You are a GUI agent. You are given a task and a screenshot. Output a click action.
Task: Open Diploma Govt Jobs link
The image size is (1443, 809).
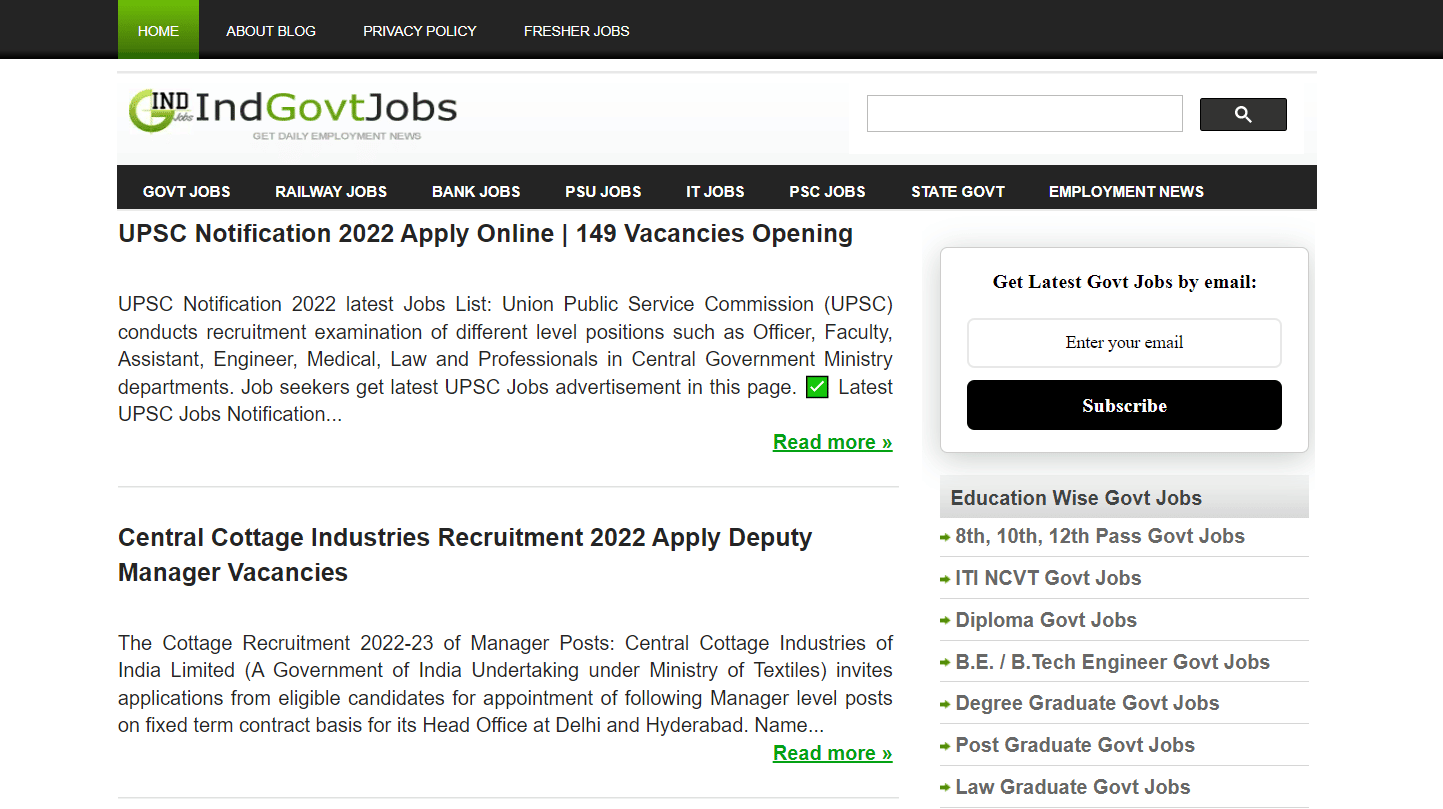coord(1046,620)
